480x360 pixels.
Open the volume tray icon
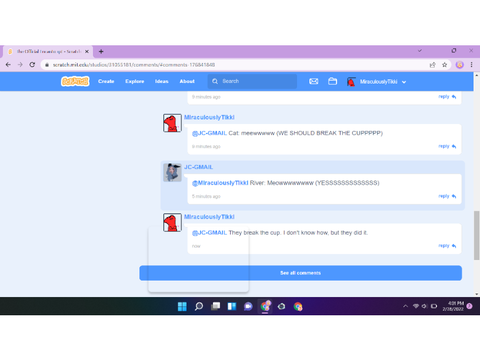424,306
